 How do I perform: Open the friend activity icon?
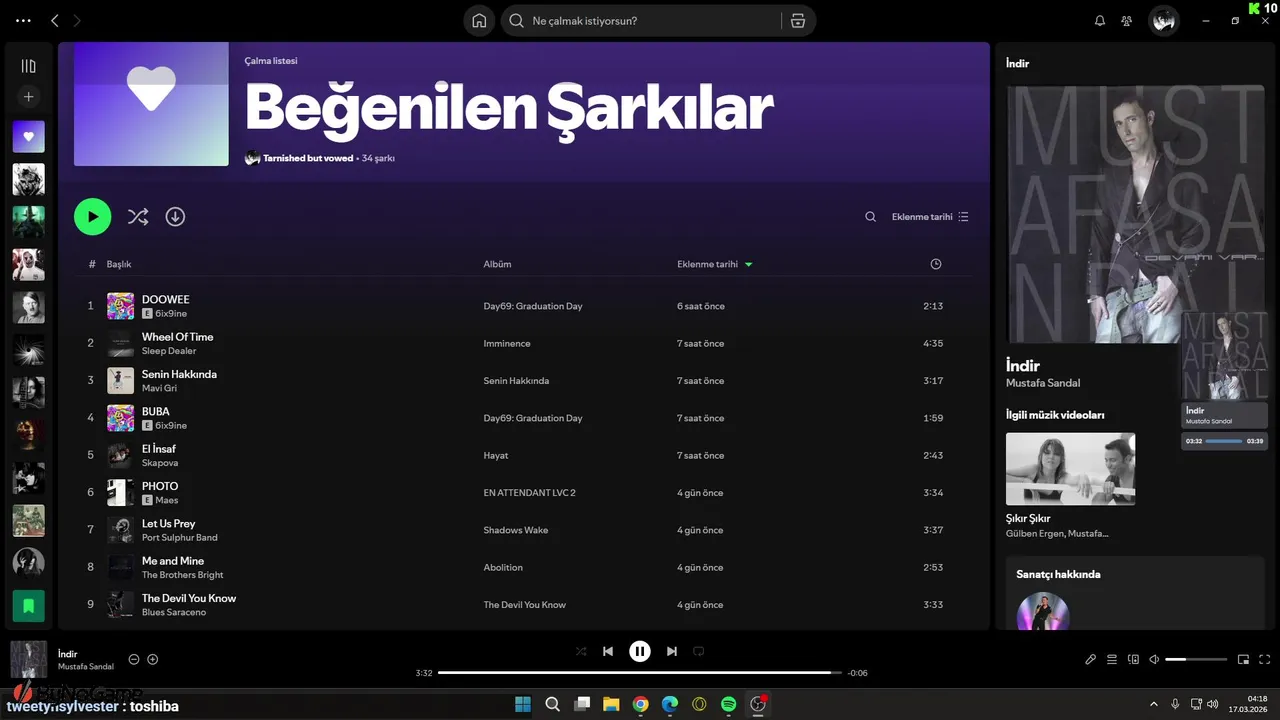(x=1127, y=21)
